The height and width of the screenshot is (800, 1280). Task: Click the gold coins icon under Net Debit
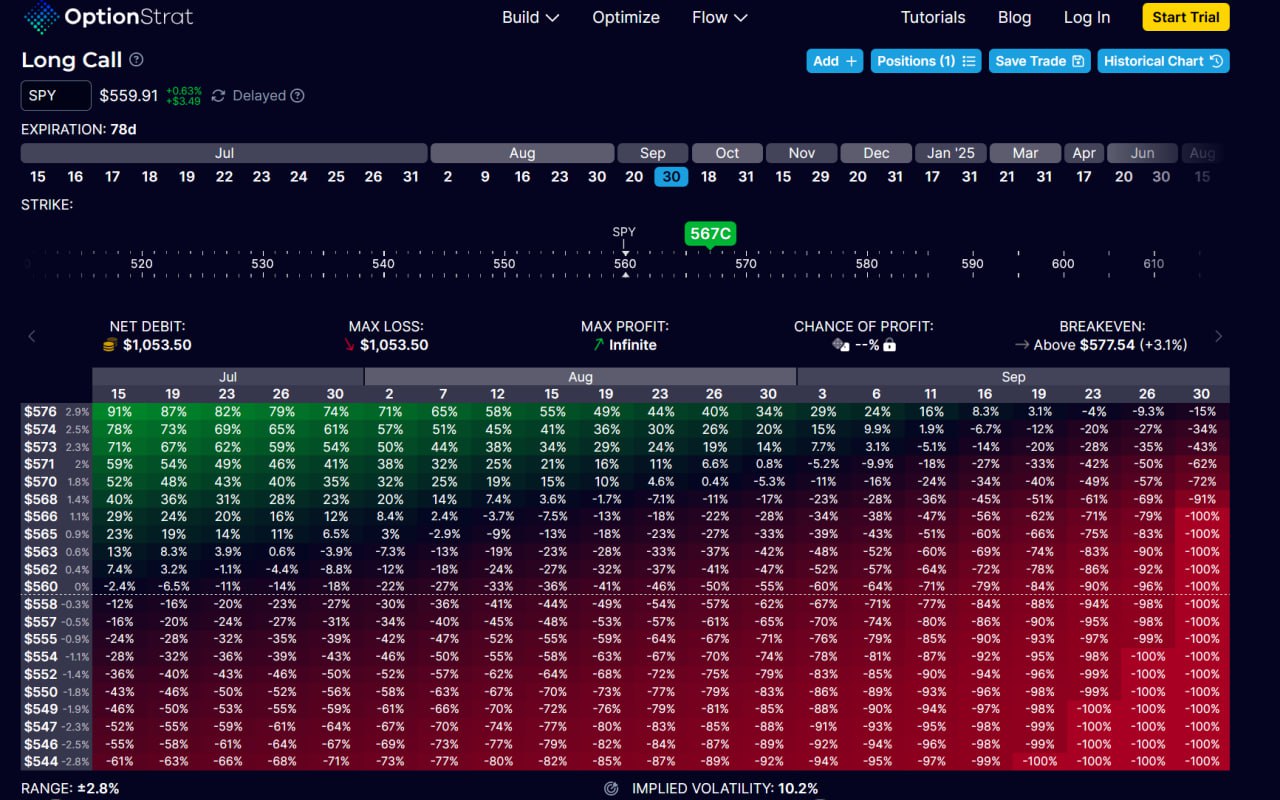click(110, 345)
